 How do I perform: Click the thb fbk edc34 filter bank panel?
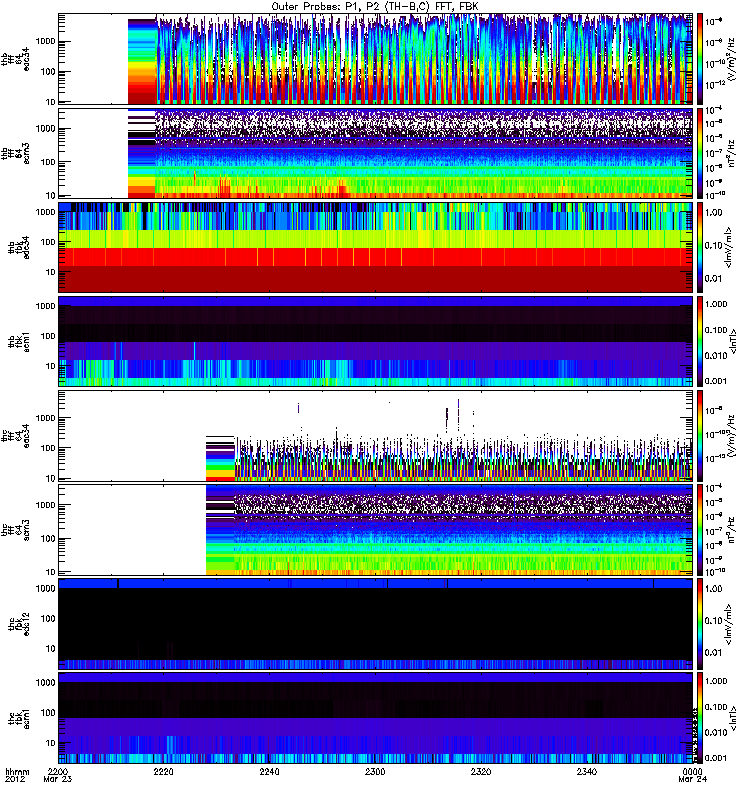coord(375,247)
